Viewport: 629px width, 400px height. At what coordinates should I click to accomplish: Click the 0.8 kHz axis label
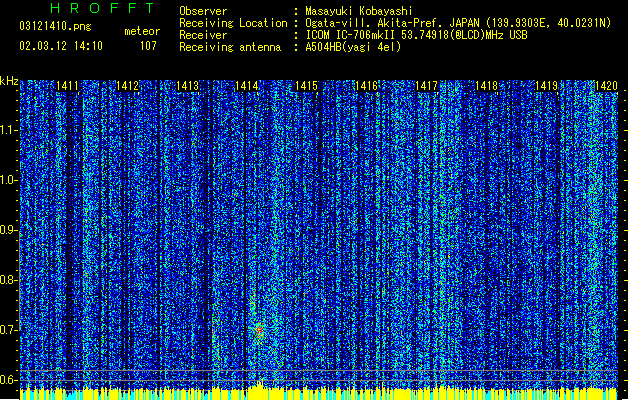(x=8, y=280)
